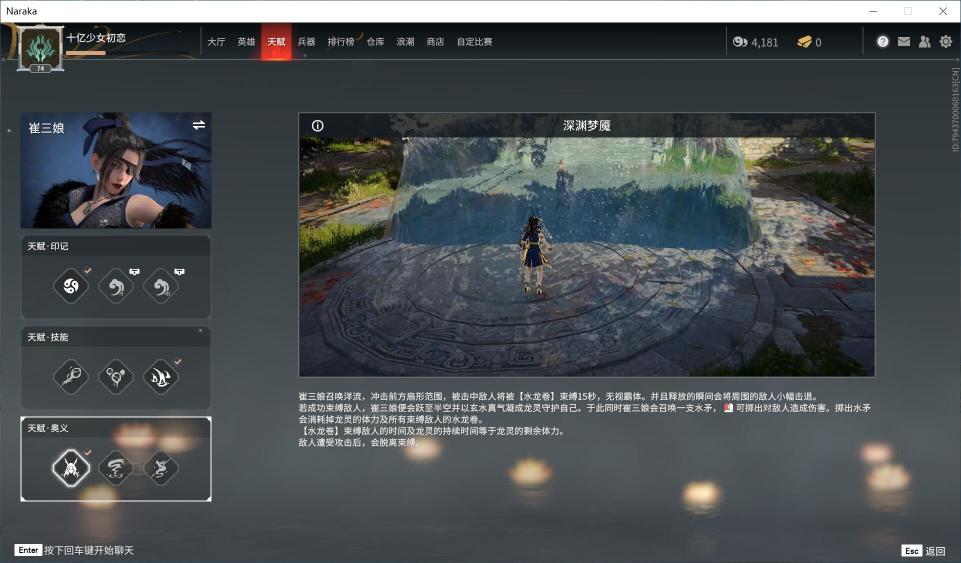Click the Enter chat prompt

(x=74, y=550)
